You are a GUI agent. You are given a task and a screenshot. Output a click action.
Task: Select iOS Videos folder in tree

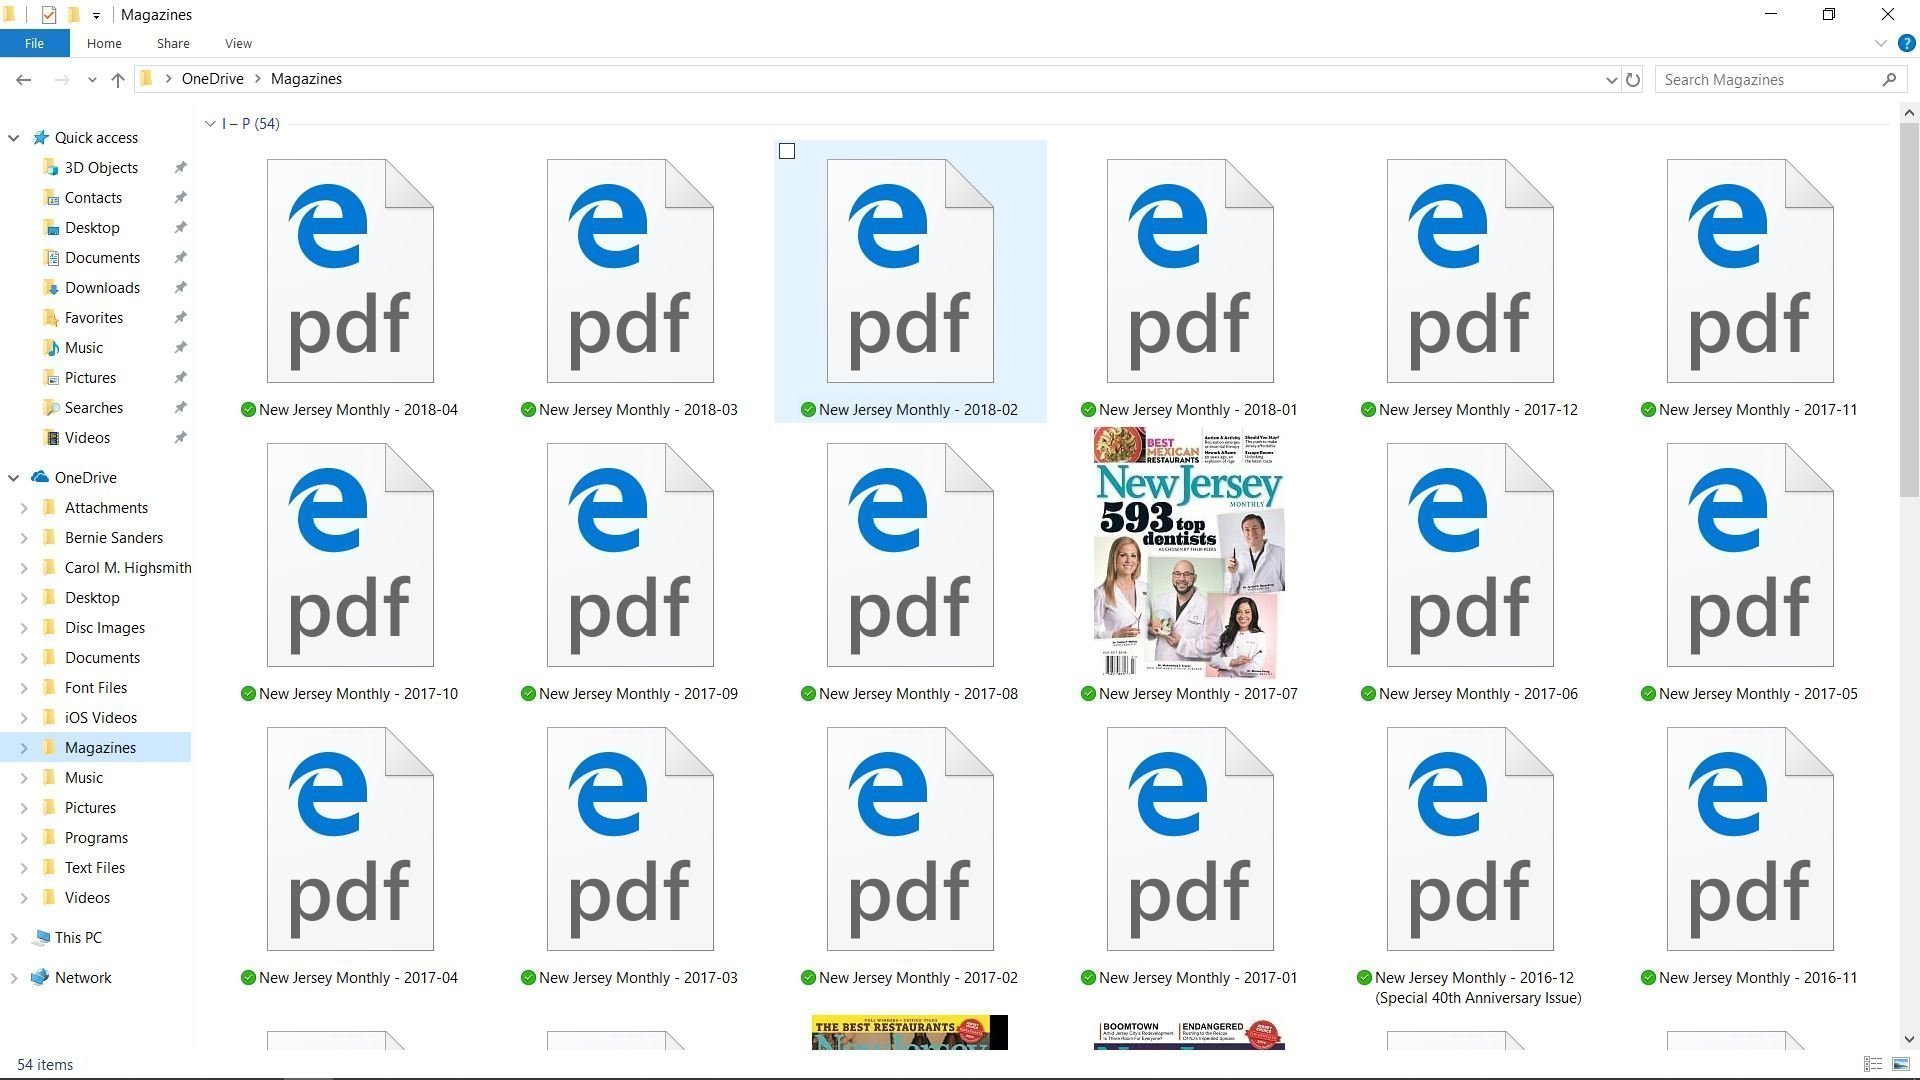point(101,718)
